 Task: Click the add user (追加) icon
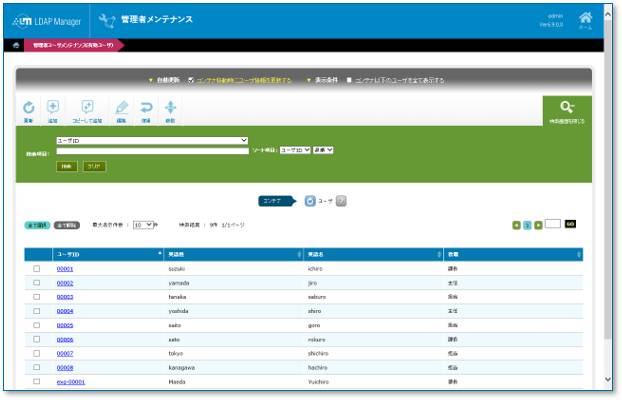[53, 108]
